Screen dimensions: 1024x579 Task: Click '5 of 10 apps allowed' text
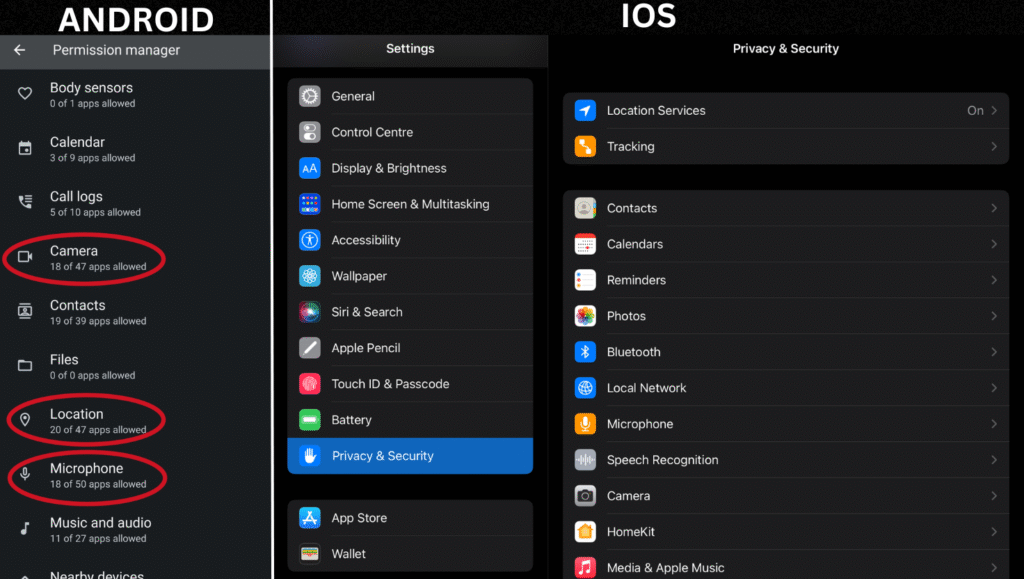click(x=95, y=212)
